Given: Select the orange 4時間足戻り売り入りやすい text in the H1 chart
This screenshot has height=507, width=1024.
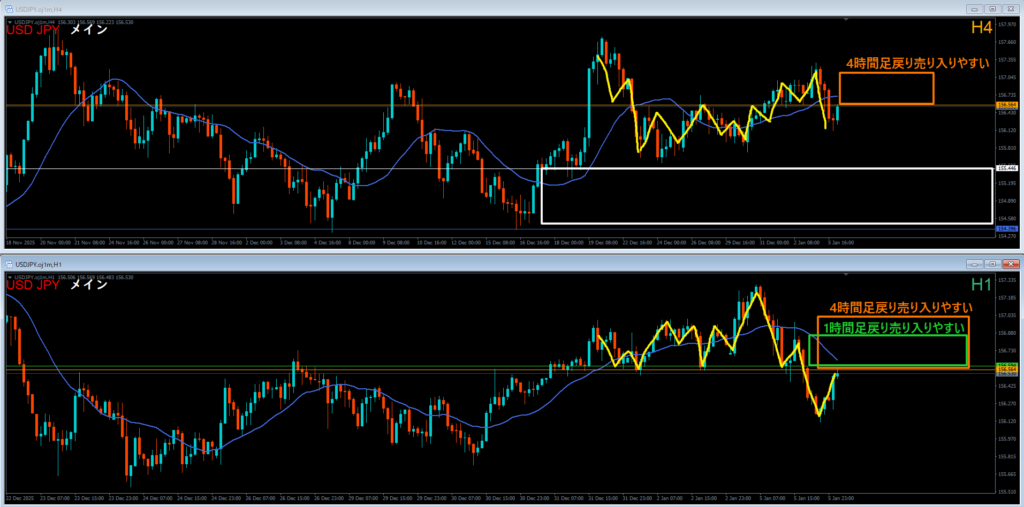Looking at the screenshot, I should click(x=901, y=307).
